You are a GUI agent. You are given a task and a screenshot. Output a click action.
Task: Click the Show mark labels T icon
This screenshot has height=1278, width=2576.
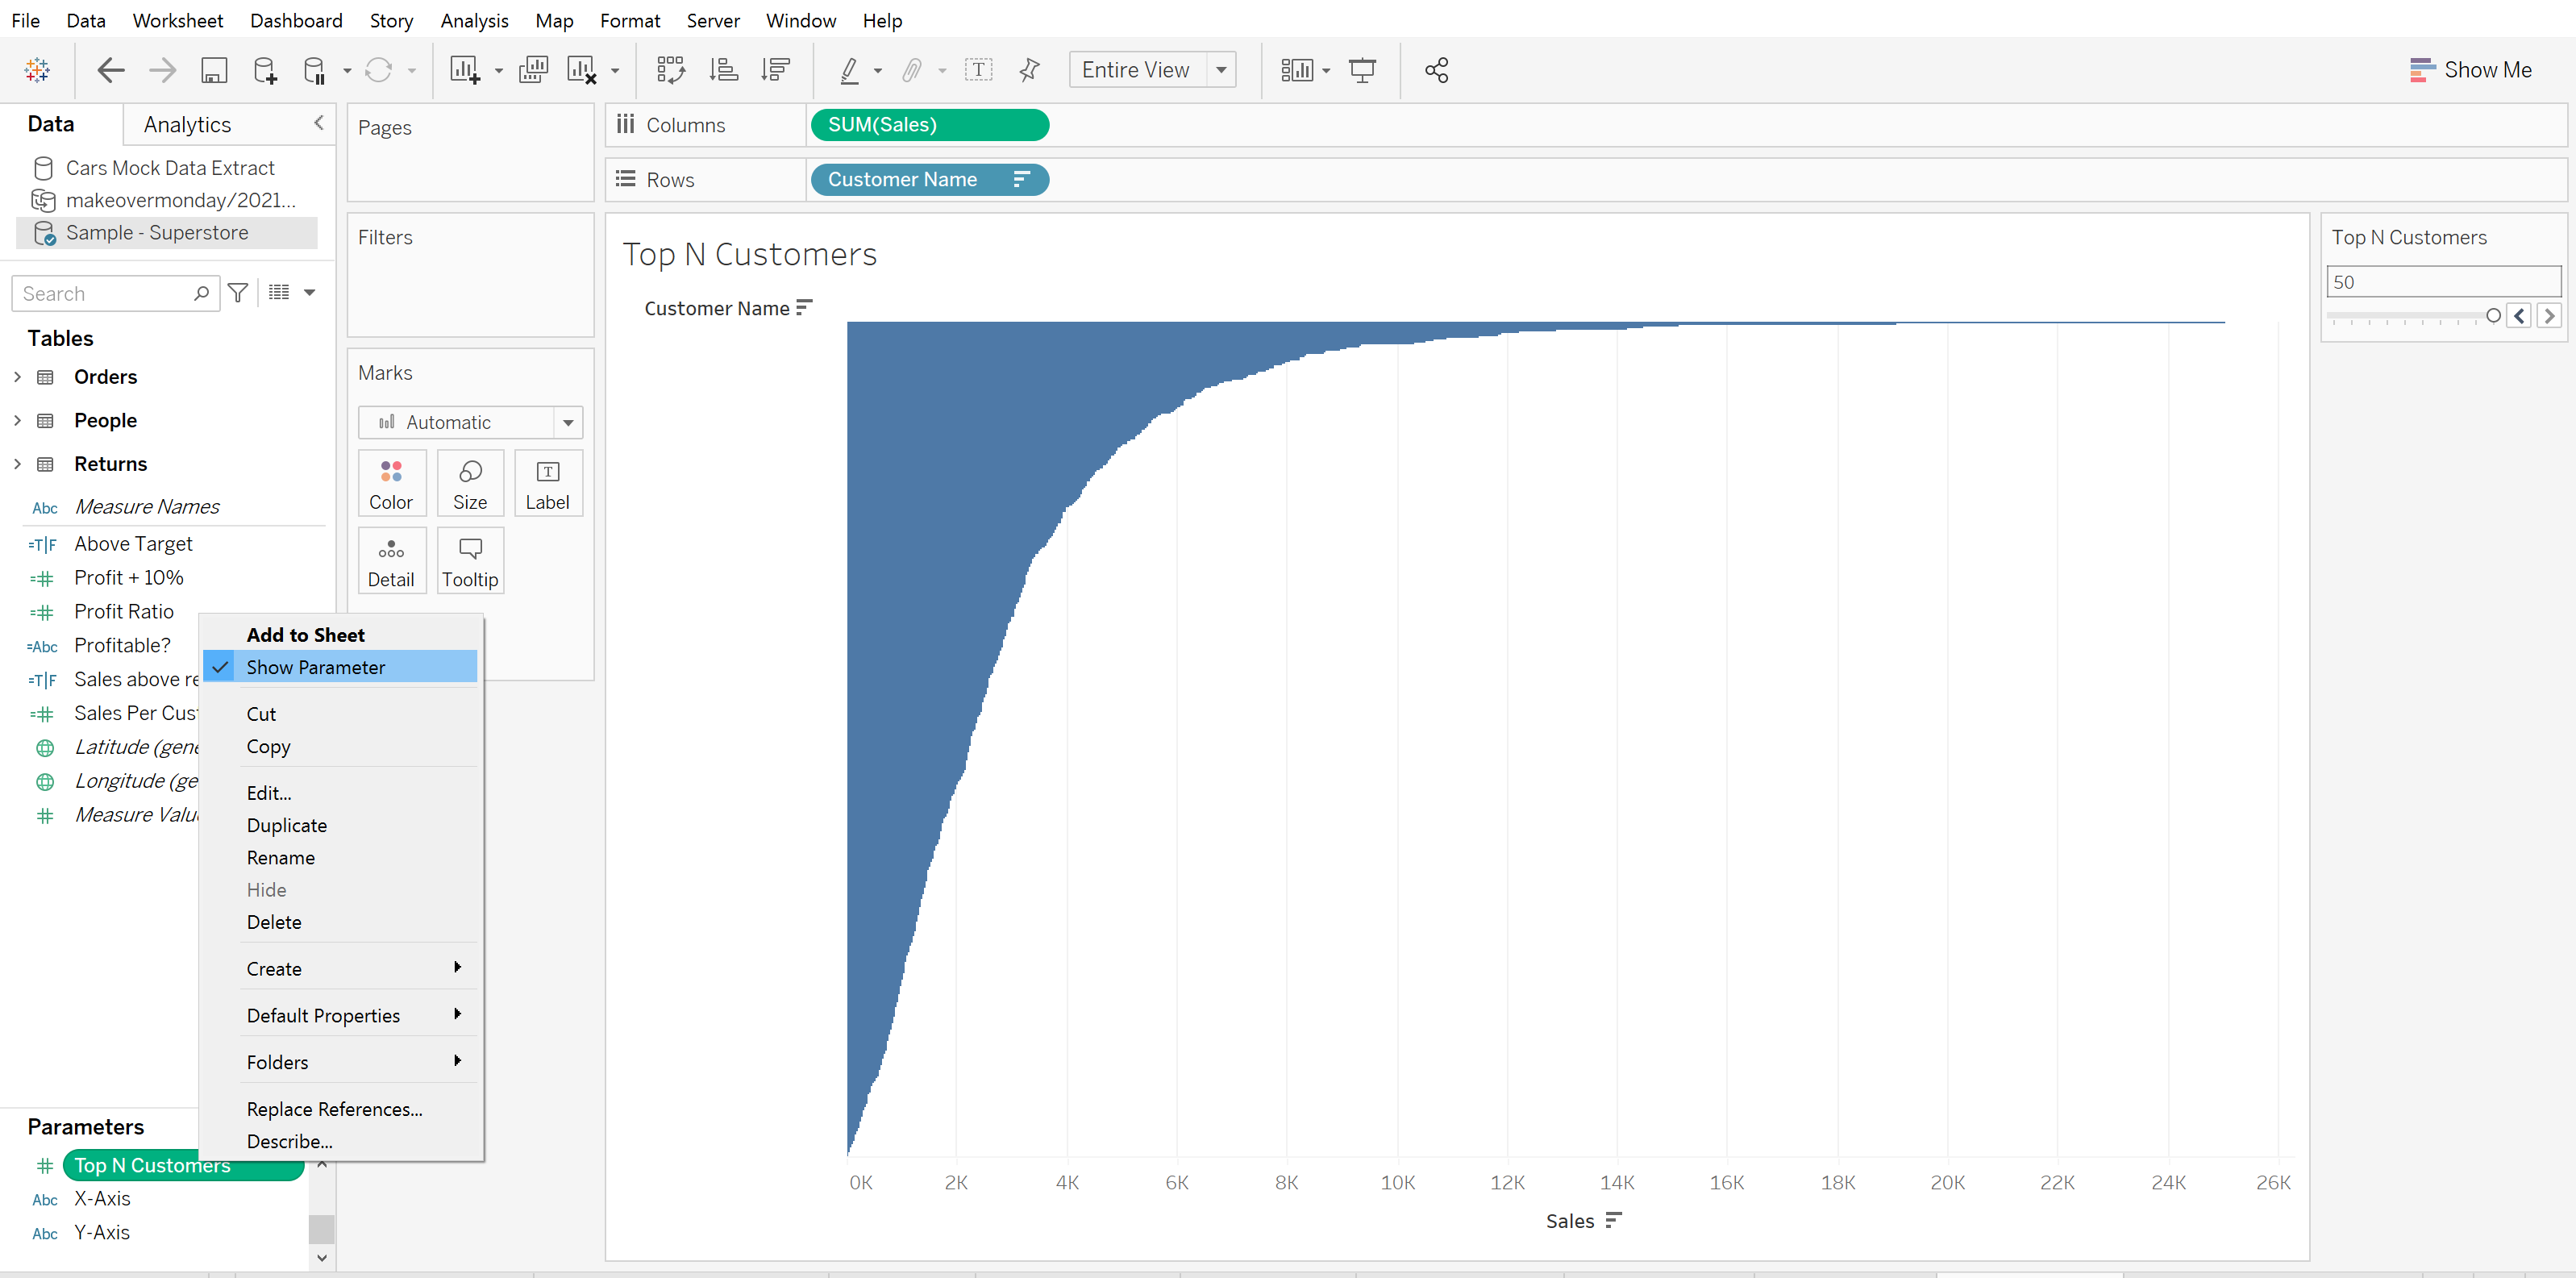(978, 70)
